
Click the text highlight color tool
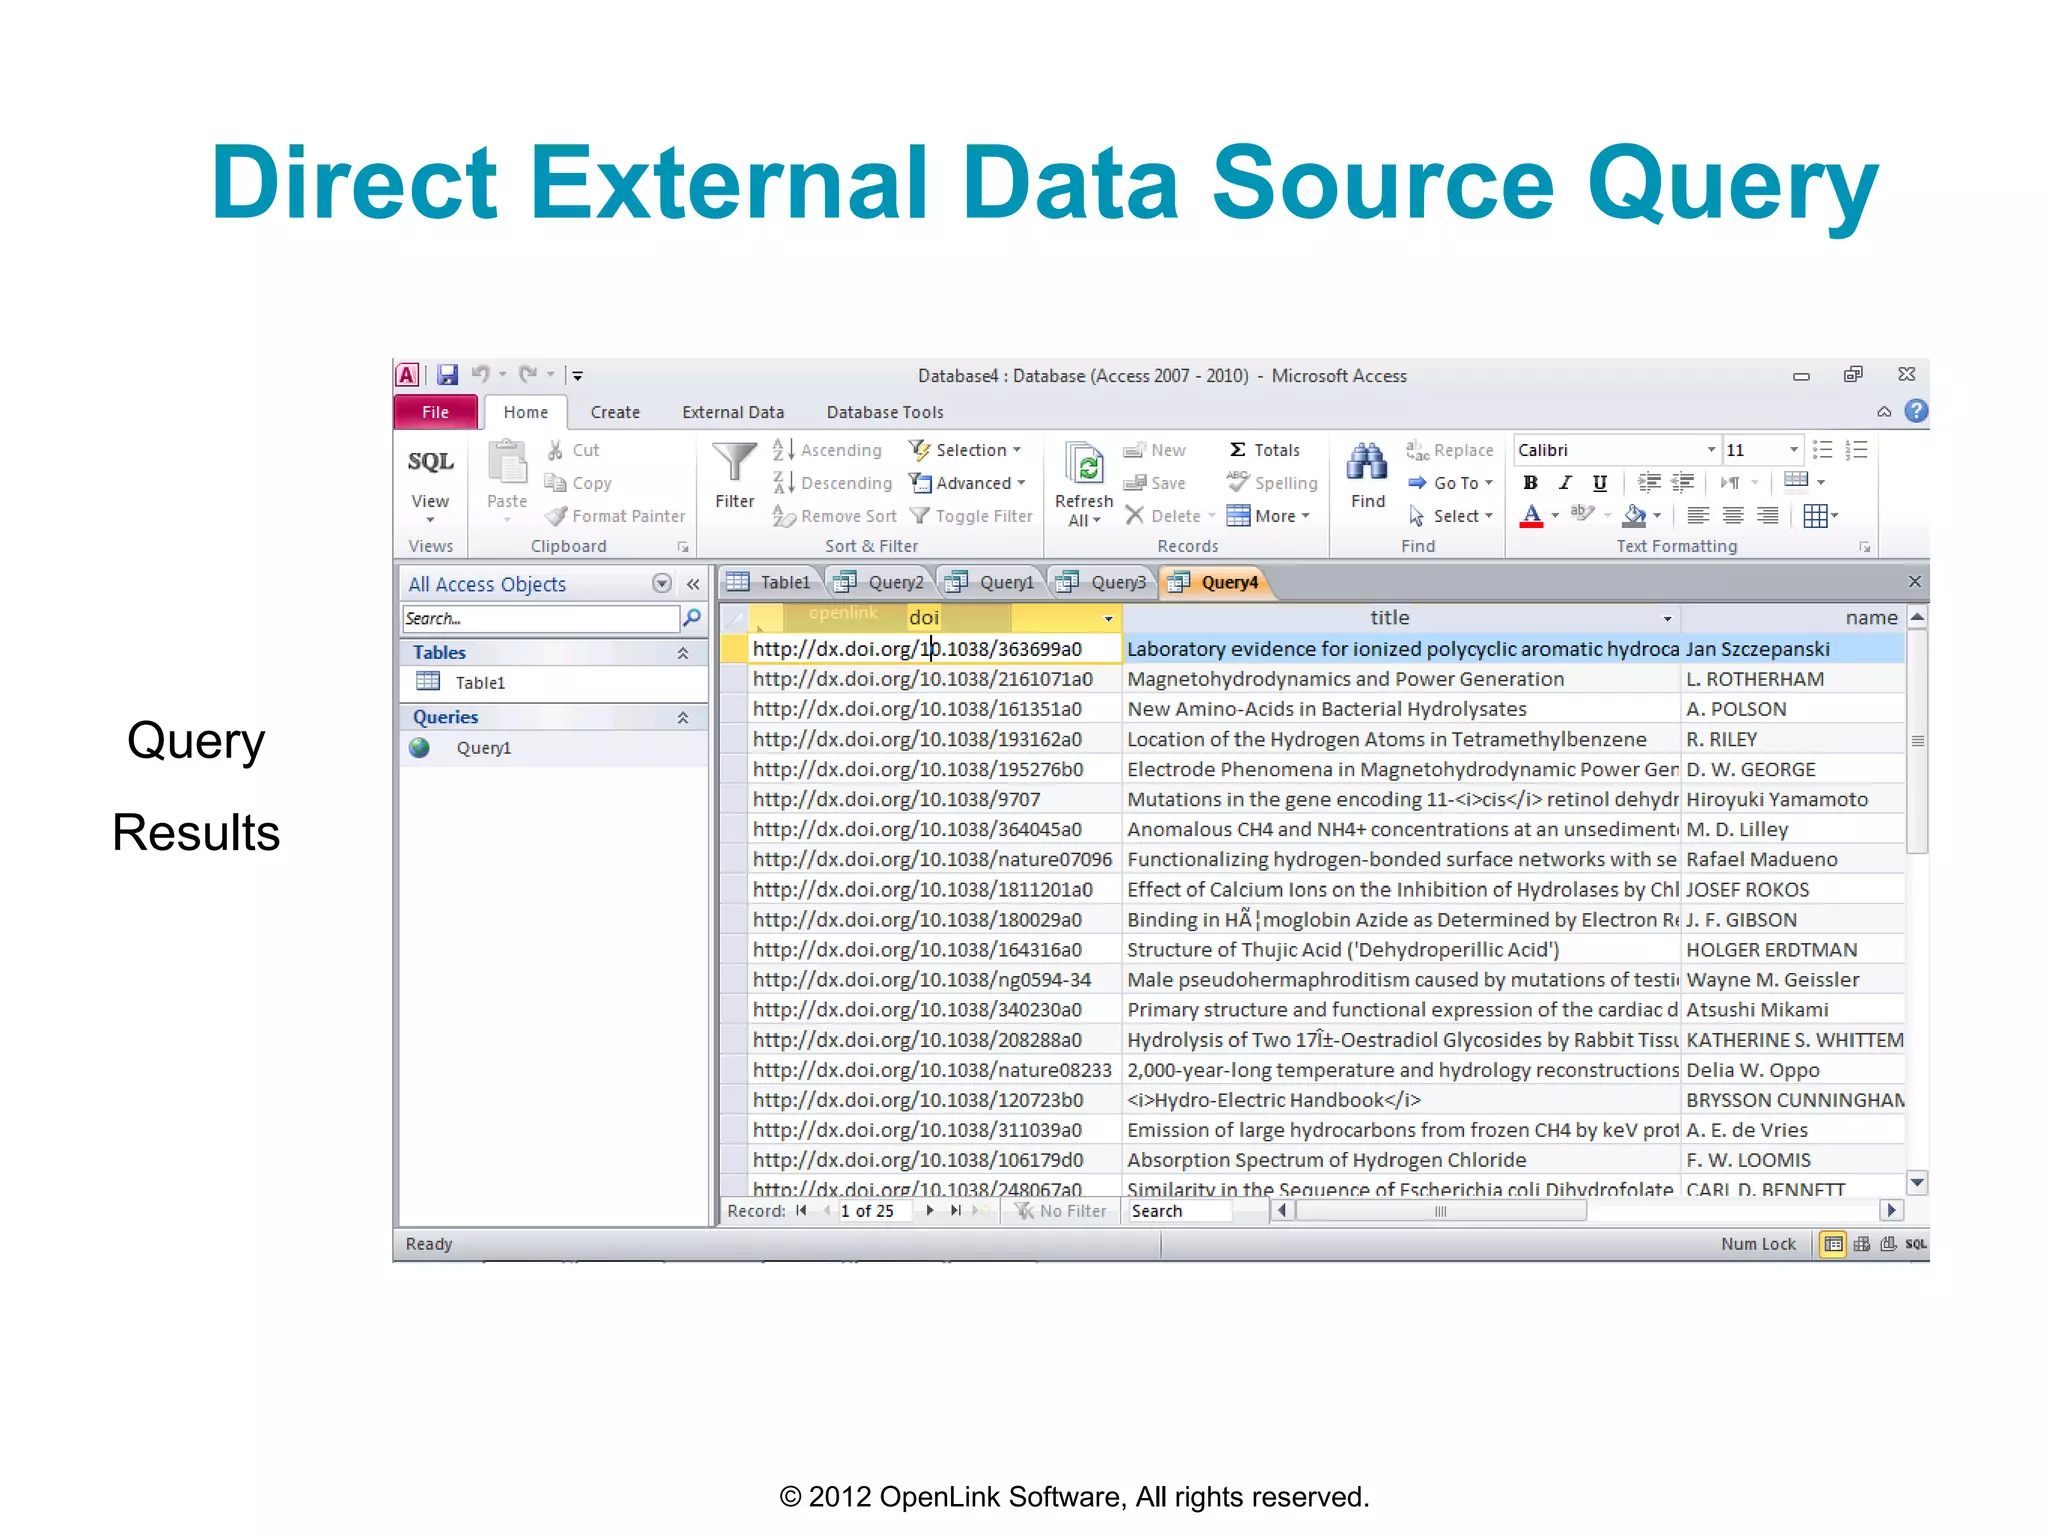(x=1582, y=514)
